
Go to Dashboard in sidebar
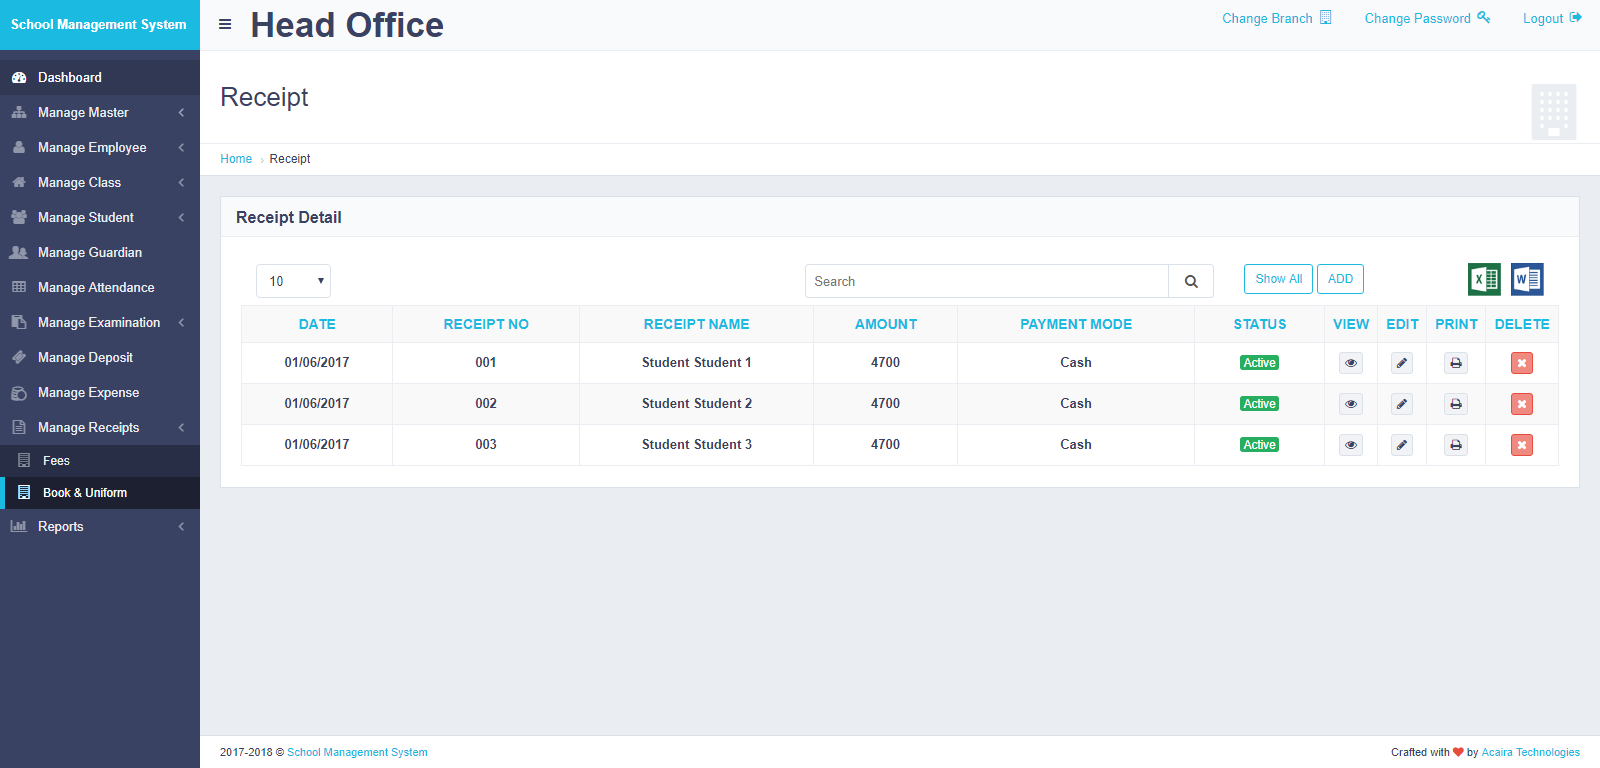(x=69, y=78)
